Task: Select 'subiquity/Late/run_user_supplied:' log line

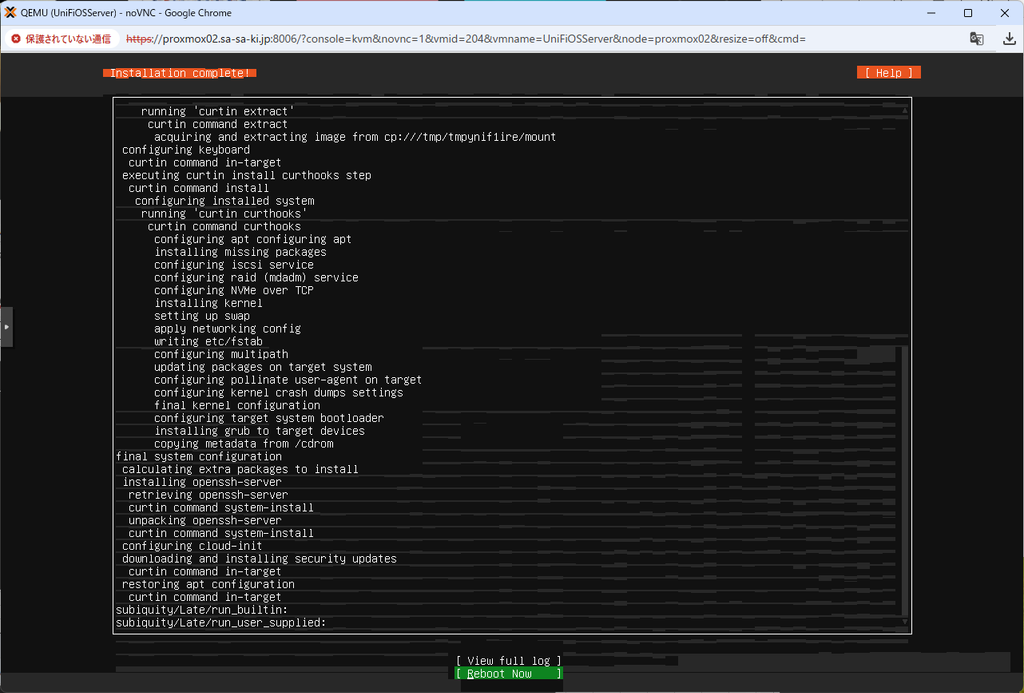Action: 221,622
